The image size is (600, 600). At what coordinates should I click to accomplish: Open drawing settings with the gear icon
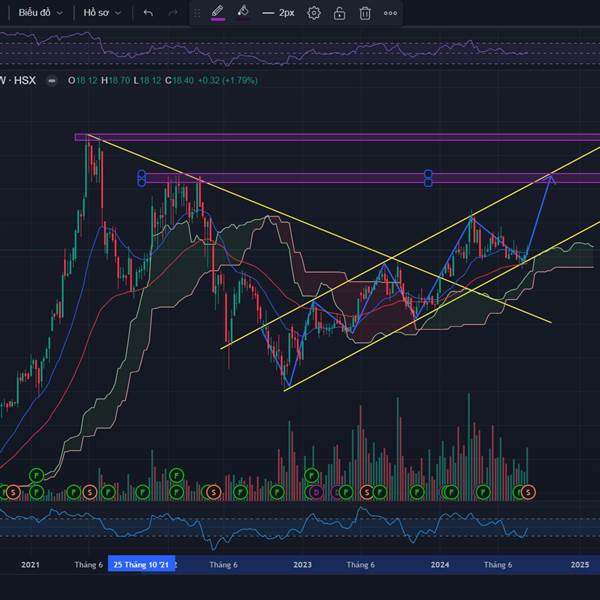[314, 13]
